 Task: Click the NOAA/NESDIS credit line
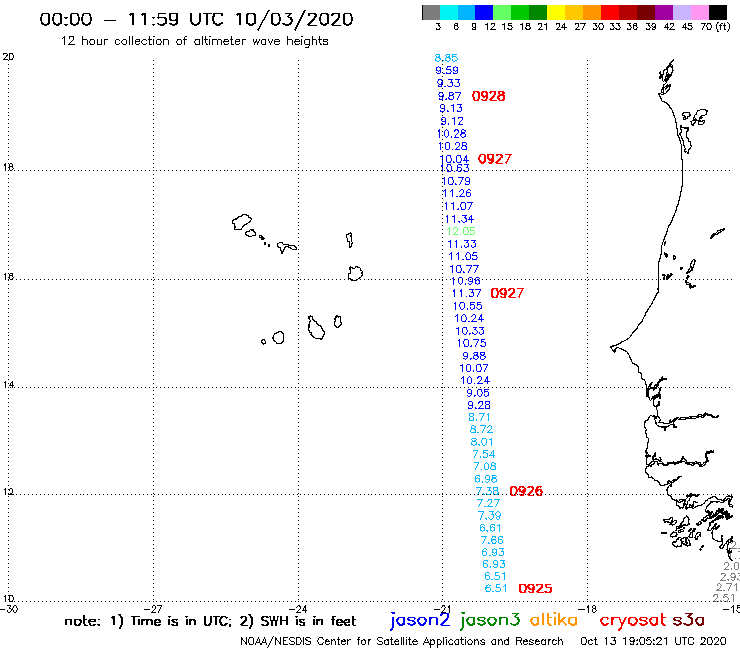click(402, 641)
